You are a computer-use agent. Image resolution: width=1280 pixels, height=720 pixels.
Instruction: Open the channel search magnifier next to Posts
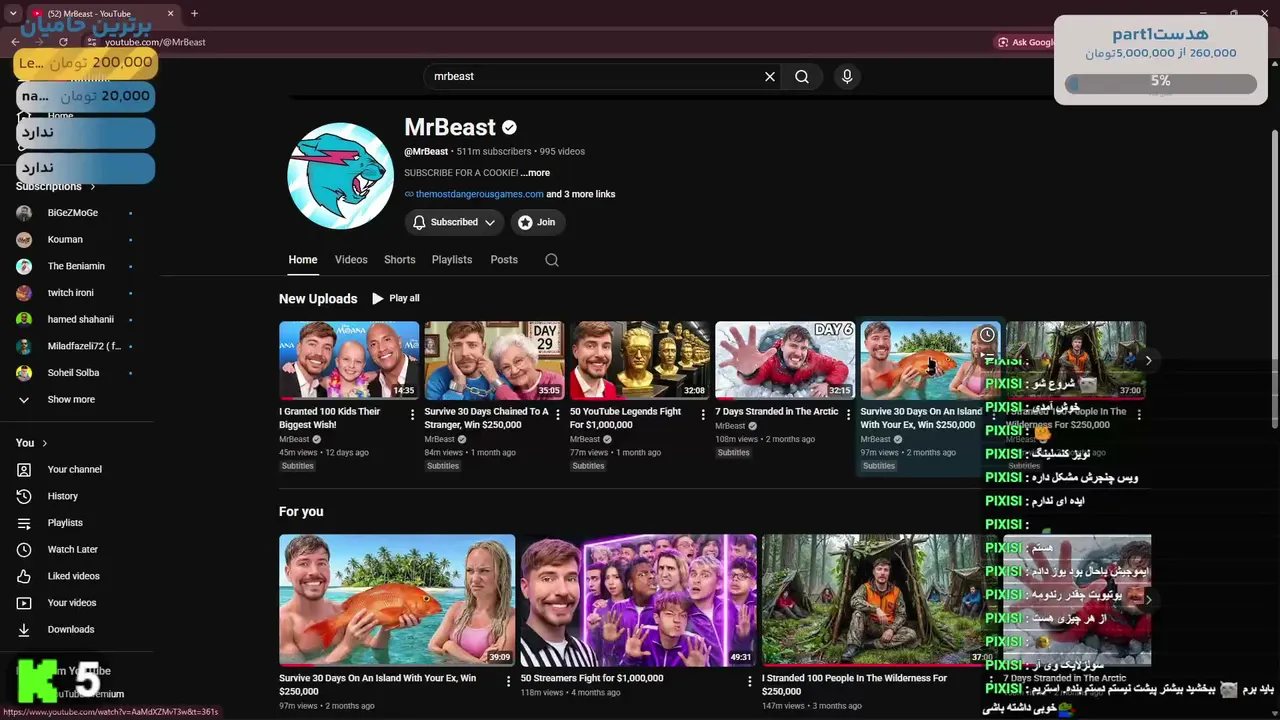click(552, 260)
